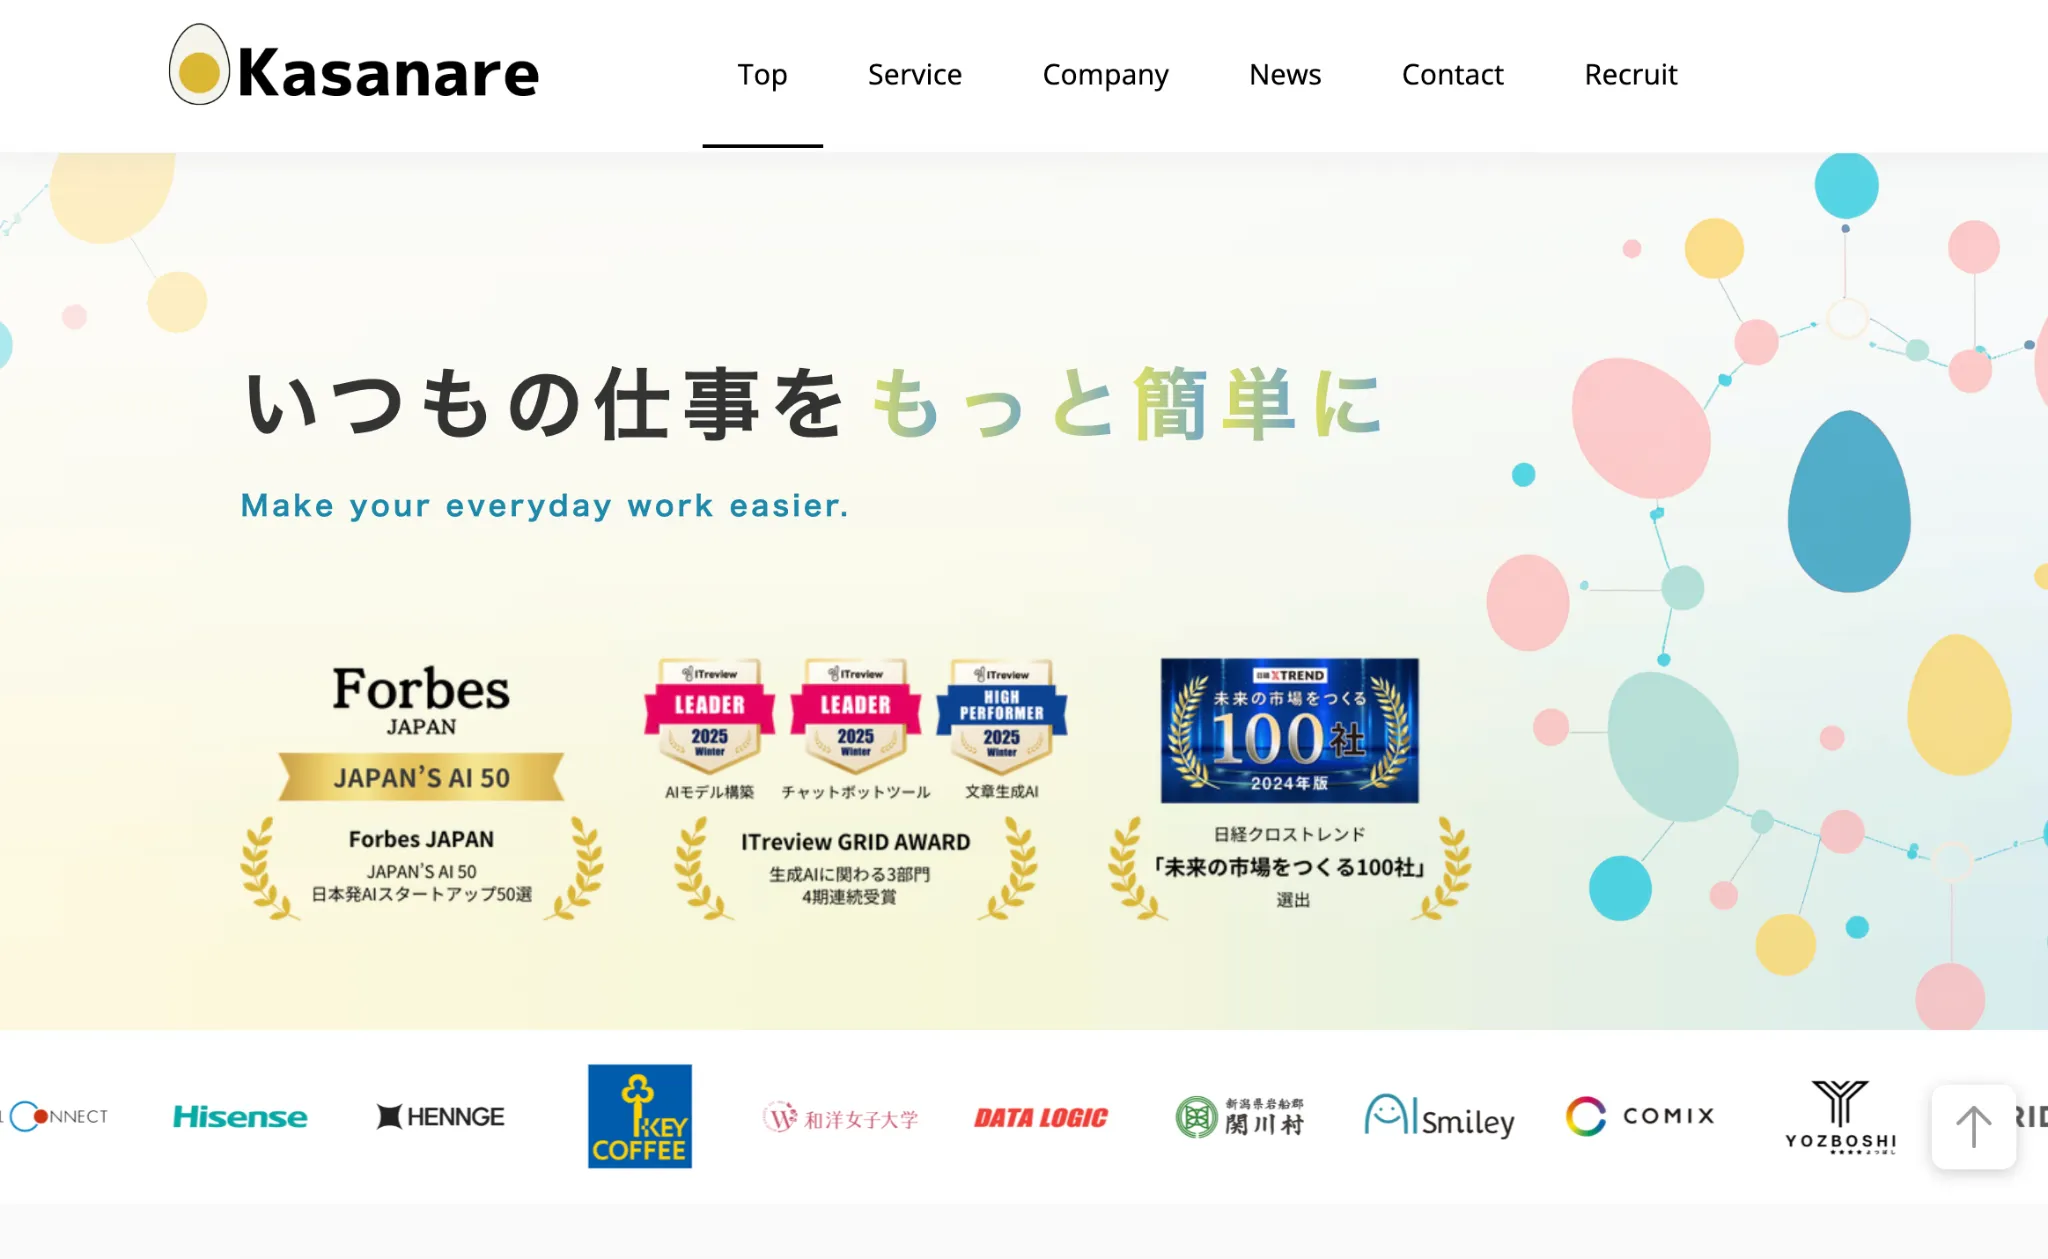
Task: Click the COMIX logo
Action: coord(1640,1116)
